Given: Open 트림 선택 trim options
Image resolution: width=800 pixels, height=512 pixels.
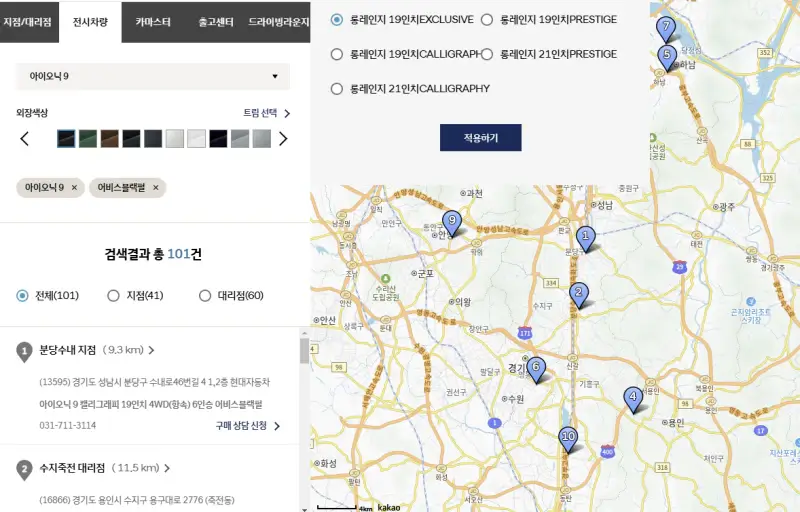Looking at the screenshot, I should [266, 113].
